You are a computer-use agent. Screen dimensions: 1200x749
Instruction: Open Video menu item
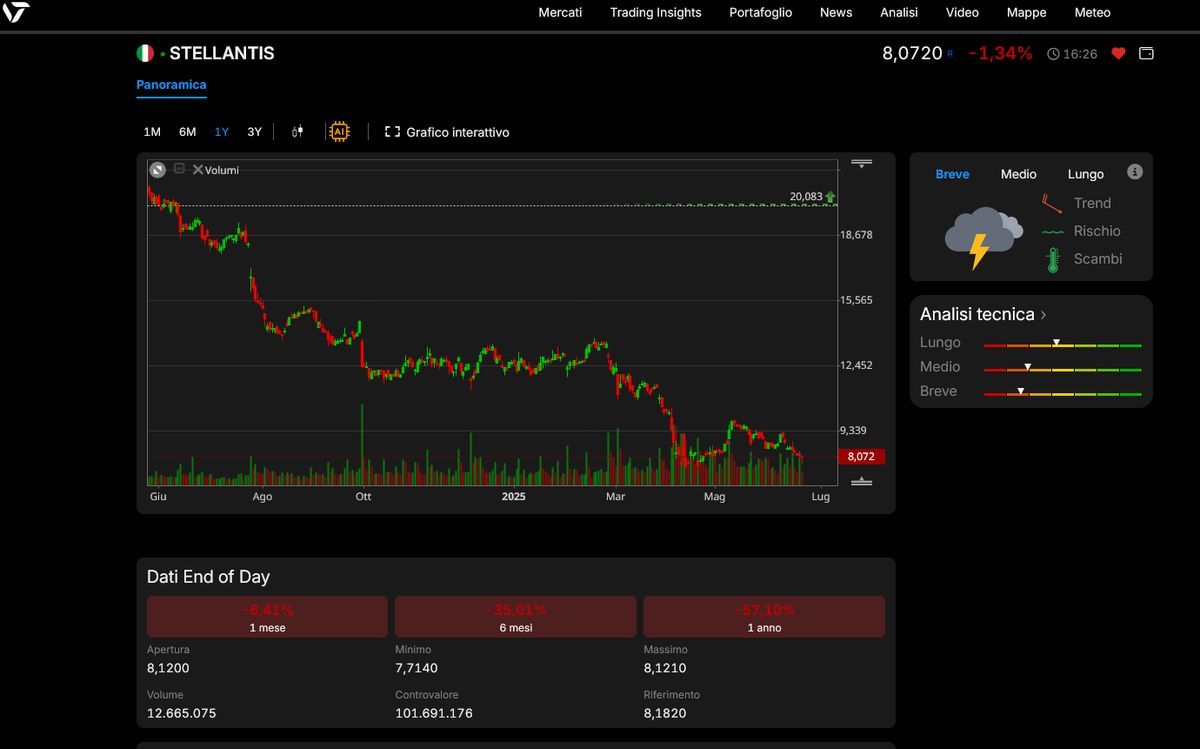[x=962, y=13]
